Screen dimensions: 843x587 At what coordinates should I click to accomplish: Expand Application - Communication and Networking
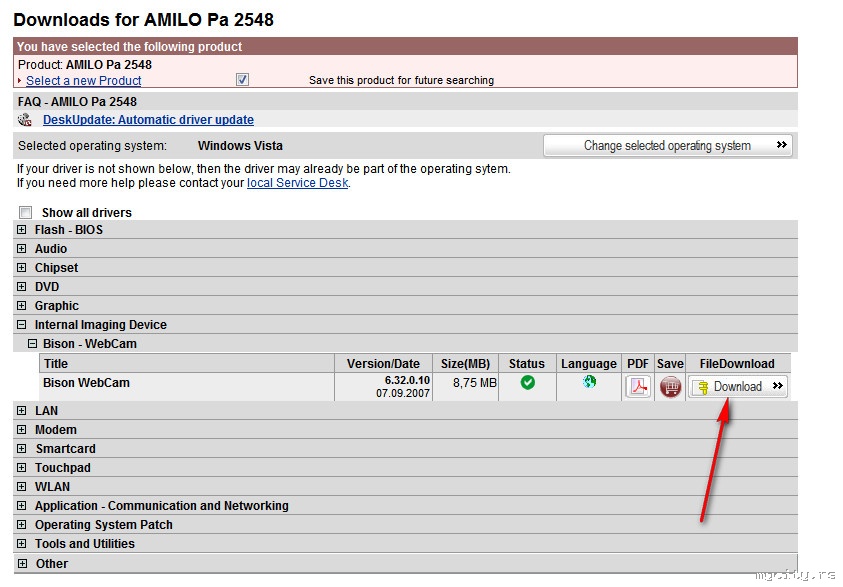pyautogui.click(x=21, y=505)
